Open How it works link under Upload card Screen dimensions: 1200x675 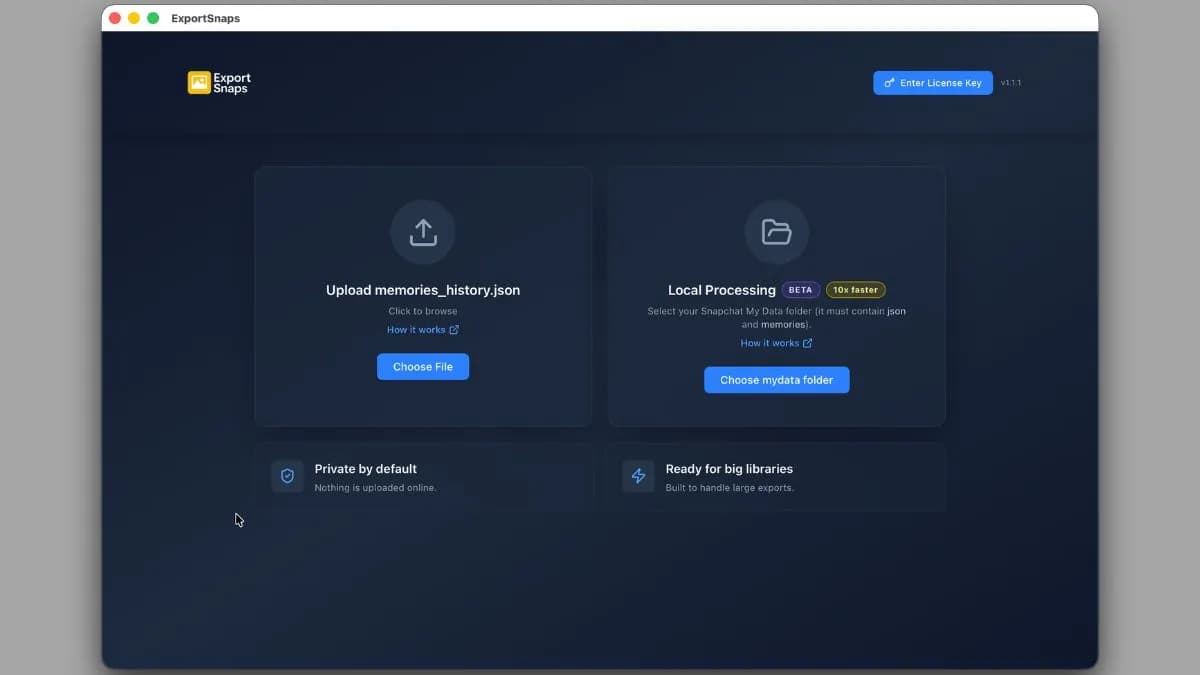pyautogui.click(x=423, y=330)
